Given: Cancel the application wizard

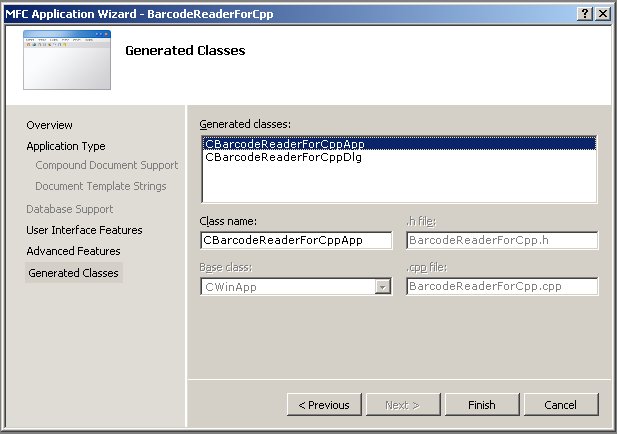Looking at the screenshot, I should pyautogui.click(x=560, y=405).
